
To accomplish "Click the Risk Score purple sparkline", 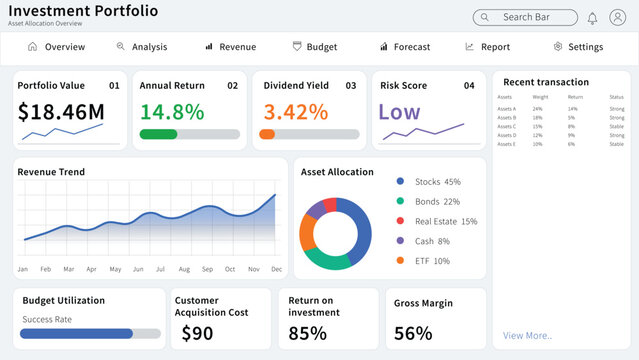I will (x=423, y=132).
